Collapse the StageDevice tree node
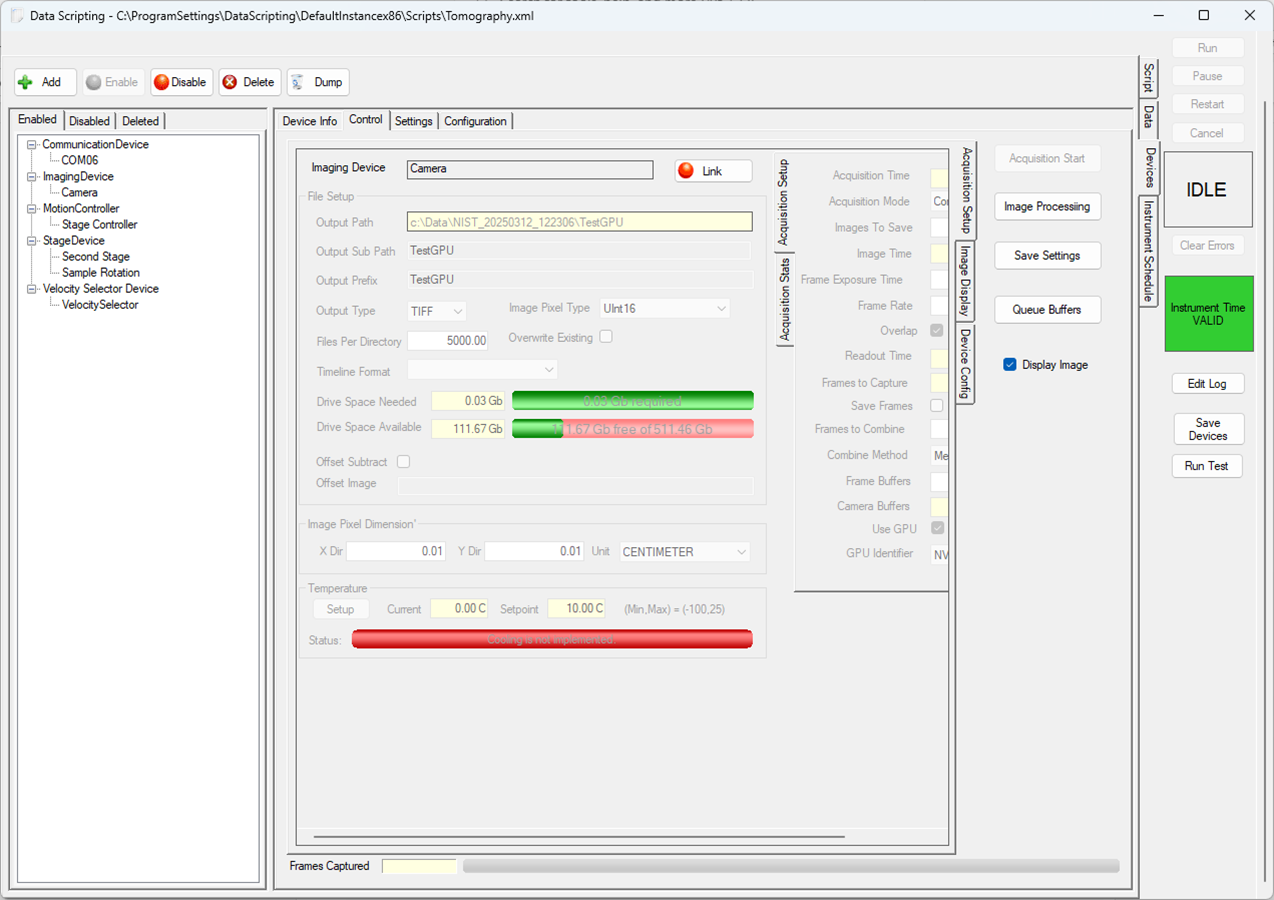This screenshot has width=1274, height=900. pyautogui.click(x=32, y=241)
